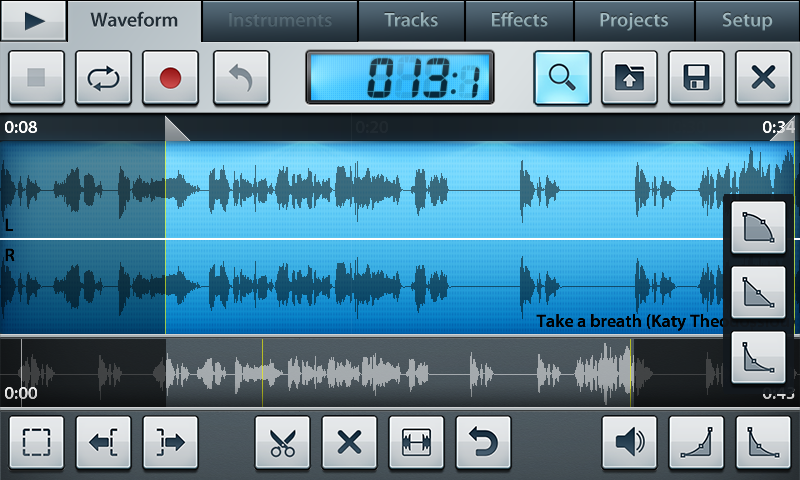Click the overview waveform strip below the editor
Viewport: 800px width, 480px height.
(400, 372)
